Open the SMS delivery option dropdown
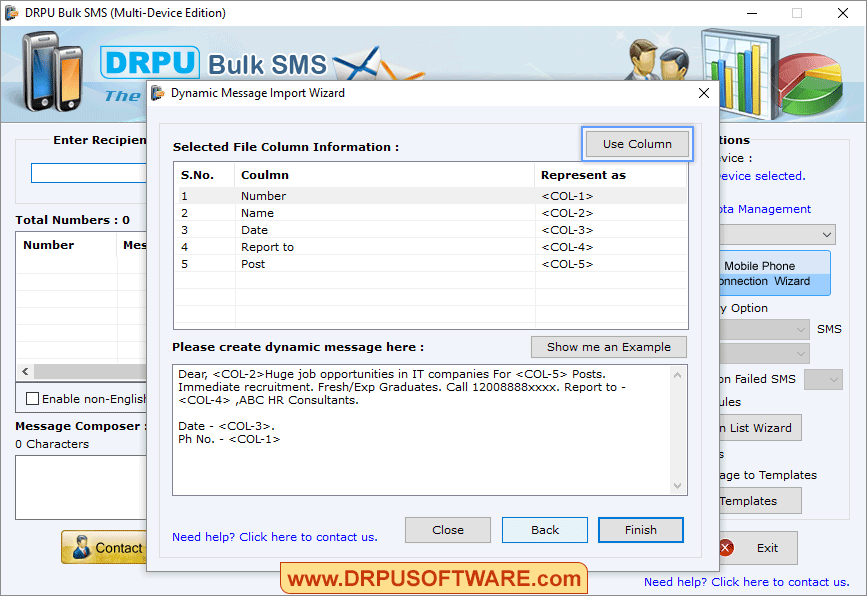Viewport: 867px width, 596px height. pyautogui.click(x=764, y=330)
